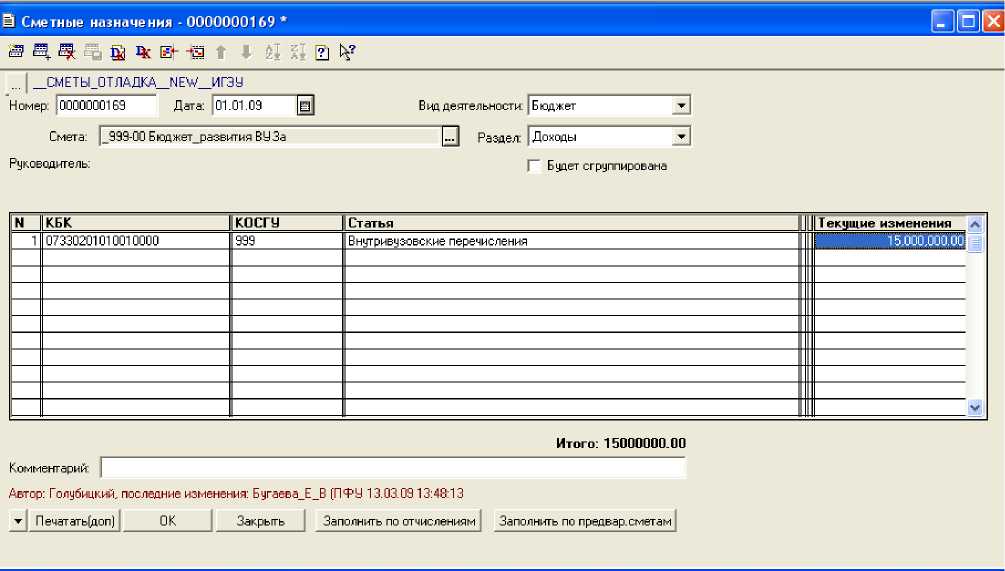This screenshot has height=571, width=1005.
Task: Click the move row down arrow icon
Action: (246, 52)
